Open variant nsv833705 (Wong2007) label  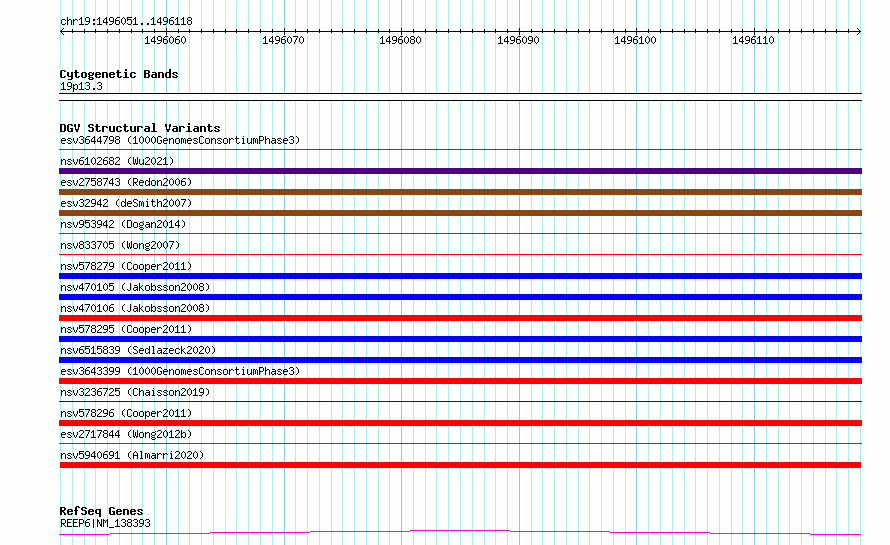[120, 245]
